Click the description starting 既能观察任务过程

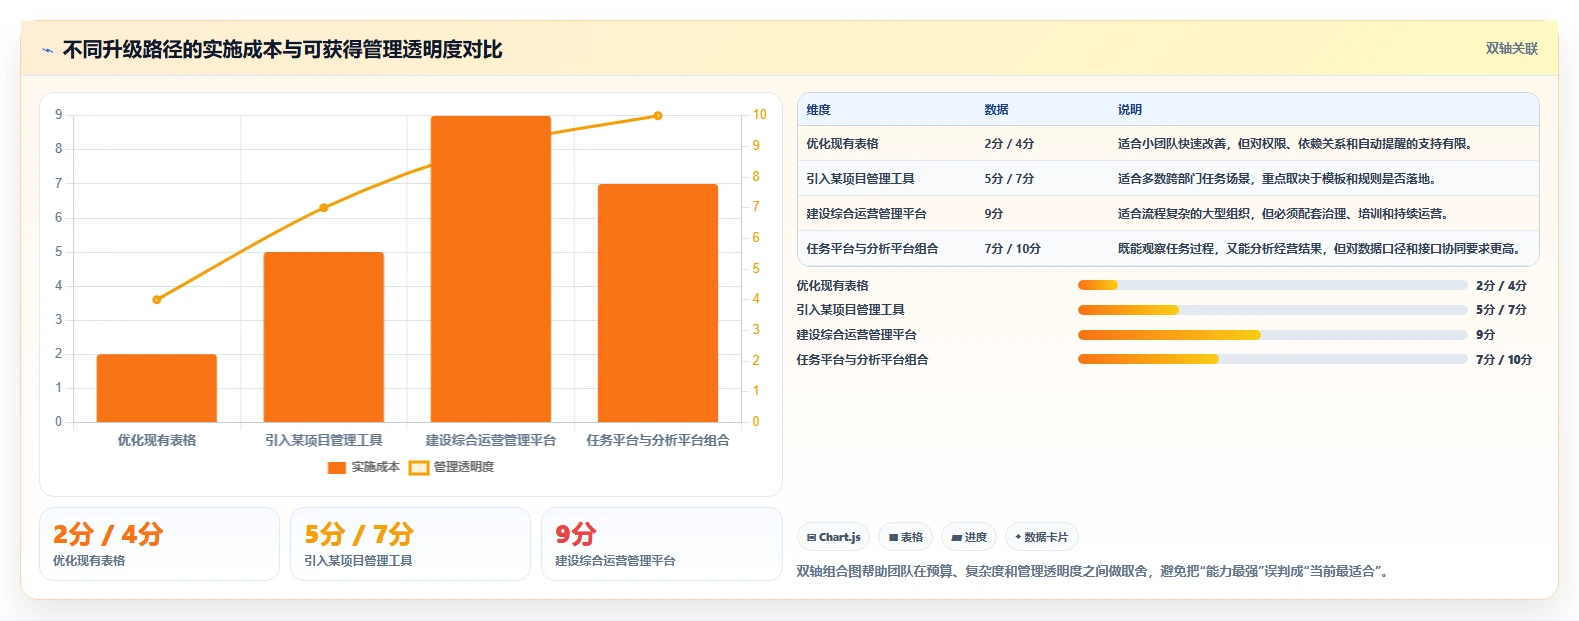(1321, 249)
